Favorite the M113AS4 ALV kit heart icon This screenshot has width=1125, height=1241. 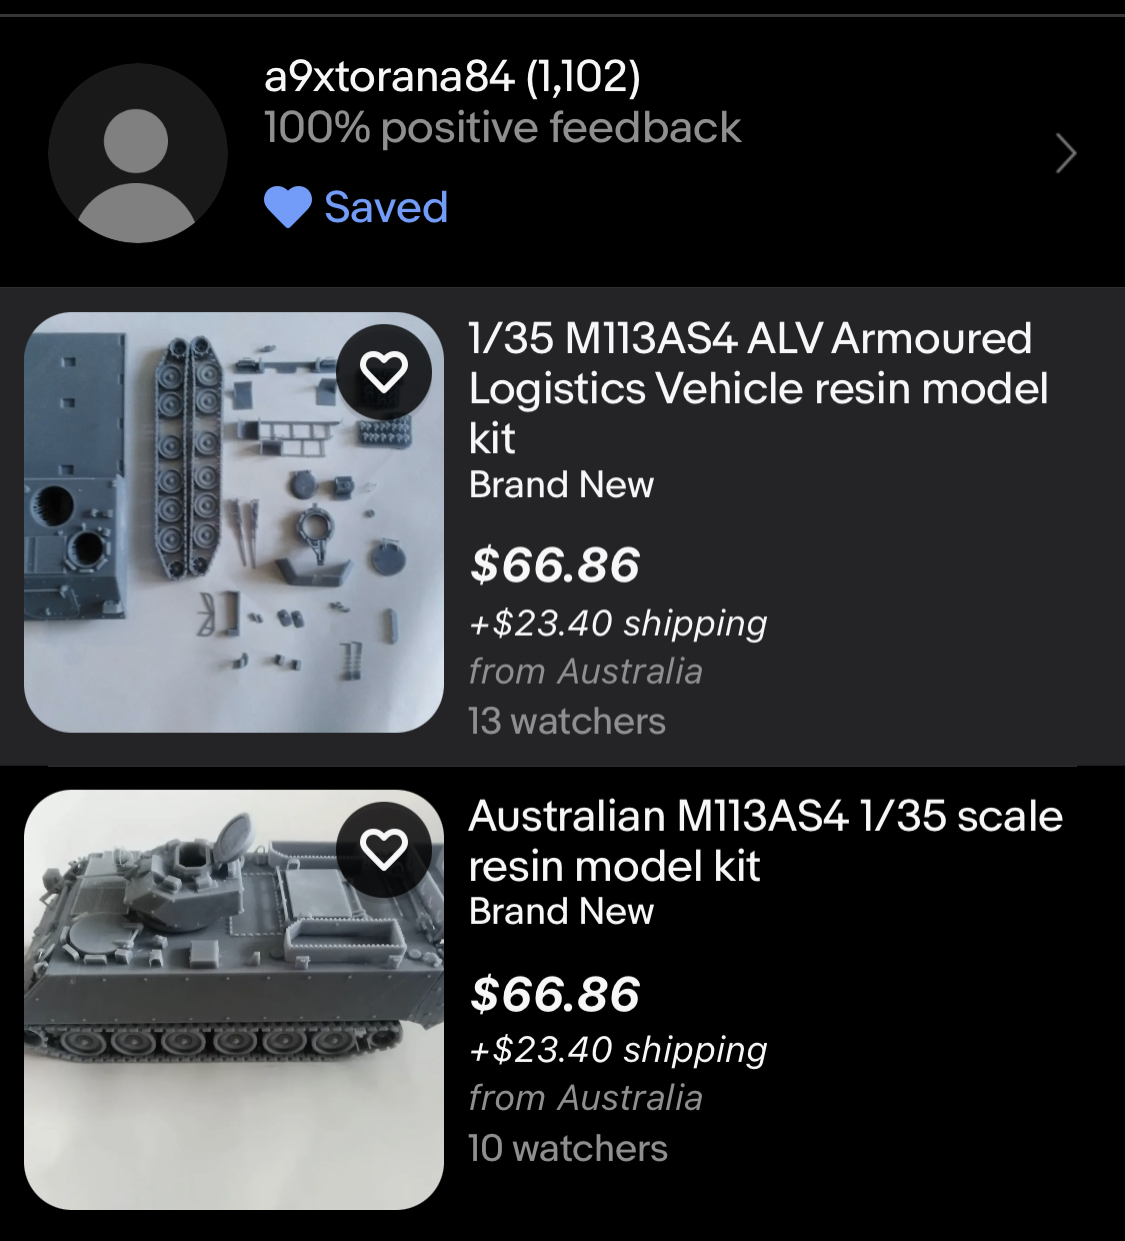click(384, 372)
